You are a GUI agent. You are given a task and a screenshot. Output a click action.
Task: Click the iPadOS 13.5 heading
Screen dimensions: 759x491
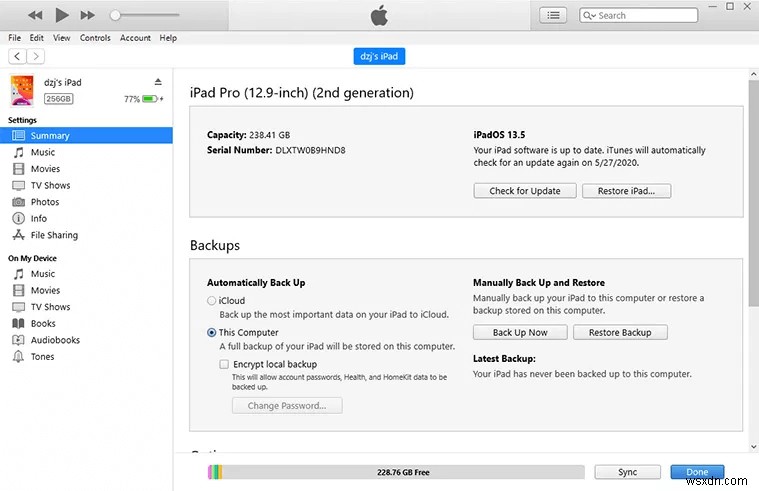coord(499,135)
